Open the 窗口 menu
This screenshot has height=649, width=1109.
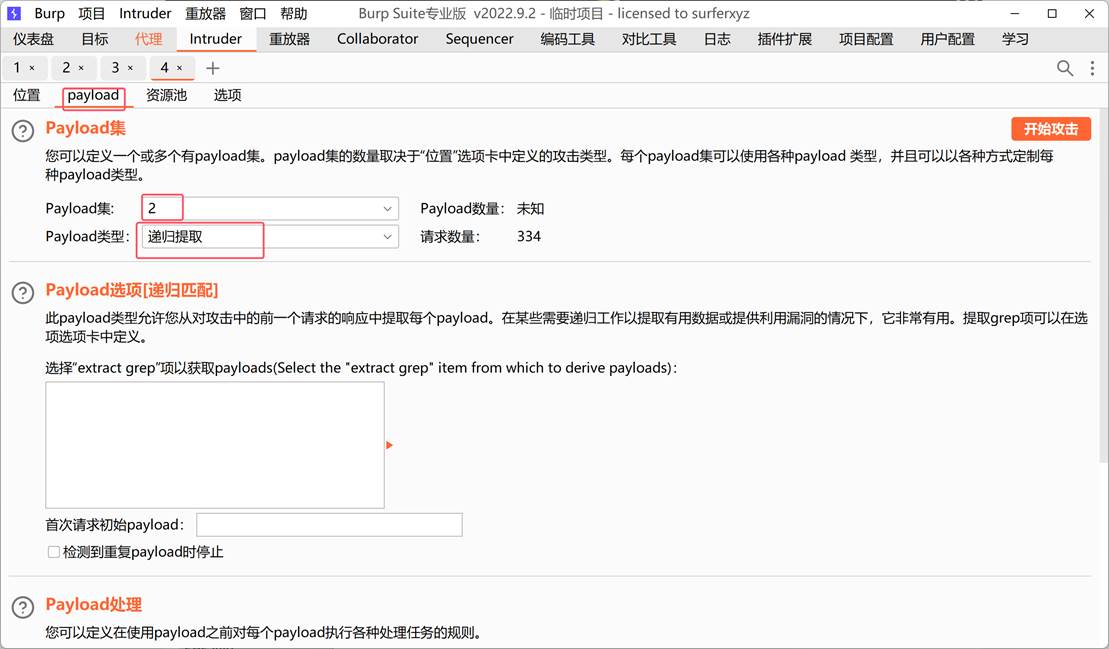coord(252,13)
